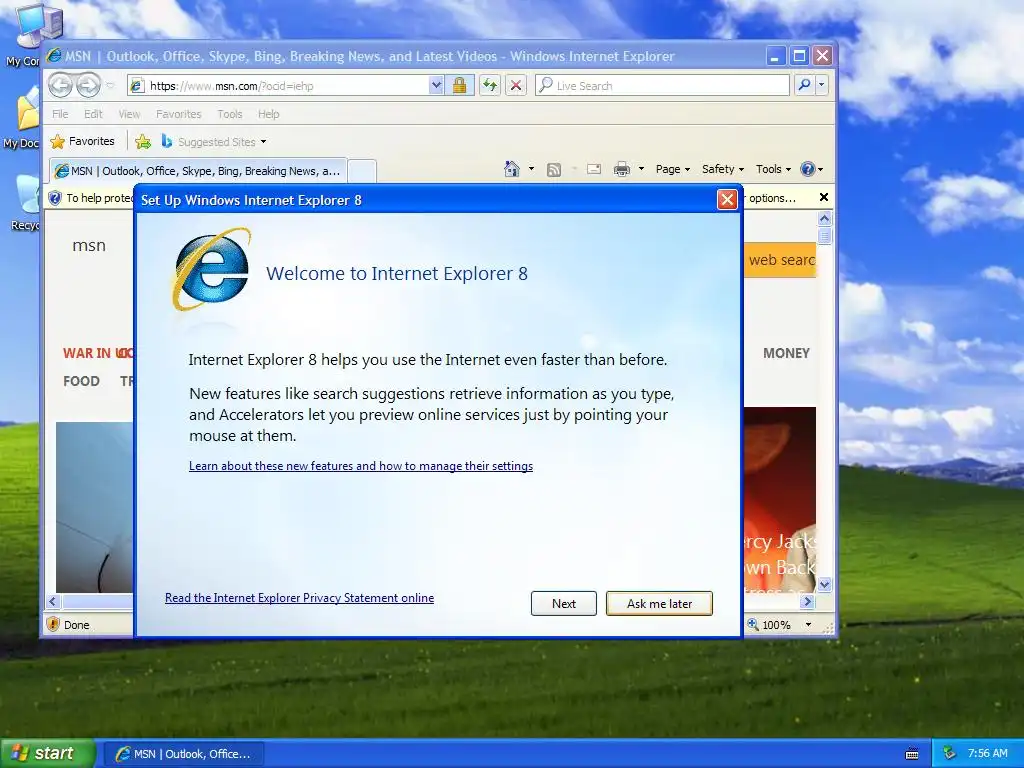Click the Back navigation arrow in Internet Explorer
This screenshot has width=1024, height=768.
pos(60,85)
